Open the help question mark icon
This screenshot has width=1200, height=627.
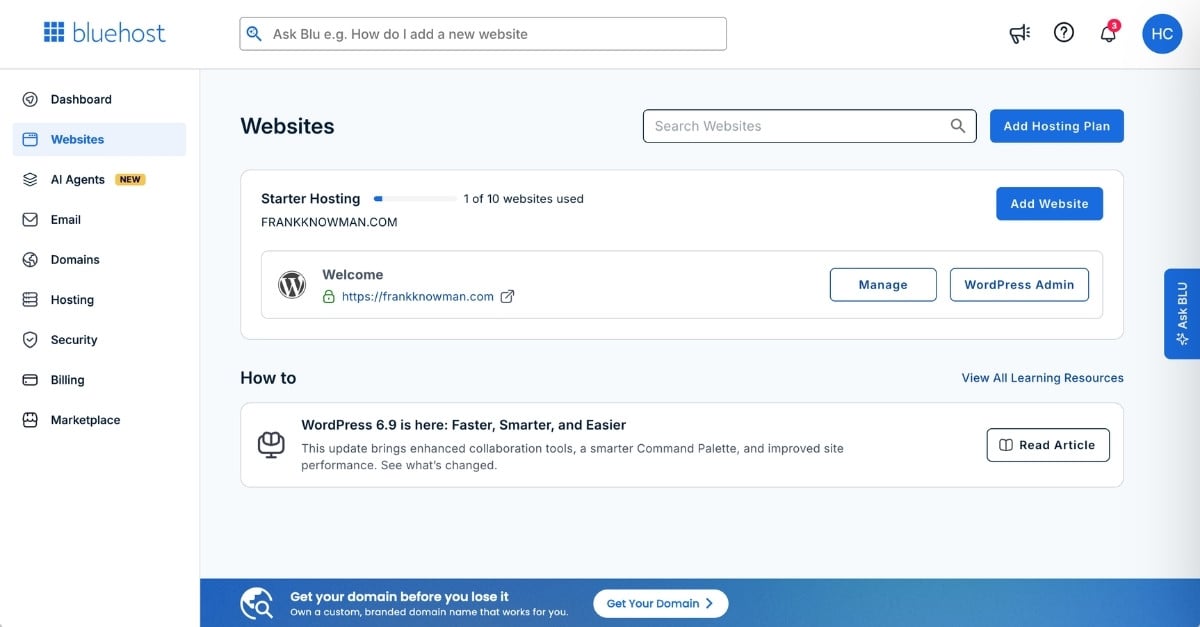[1064, 33]
